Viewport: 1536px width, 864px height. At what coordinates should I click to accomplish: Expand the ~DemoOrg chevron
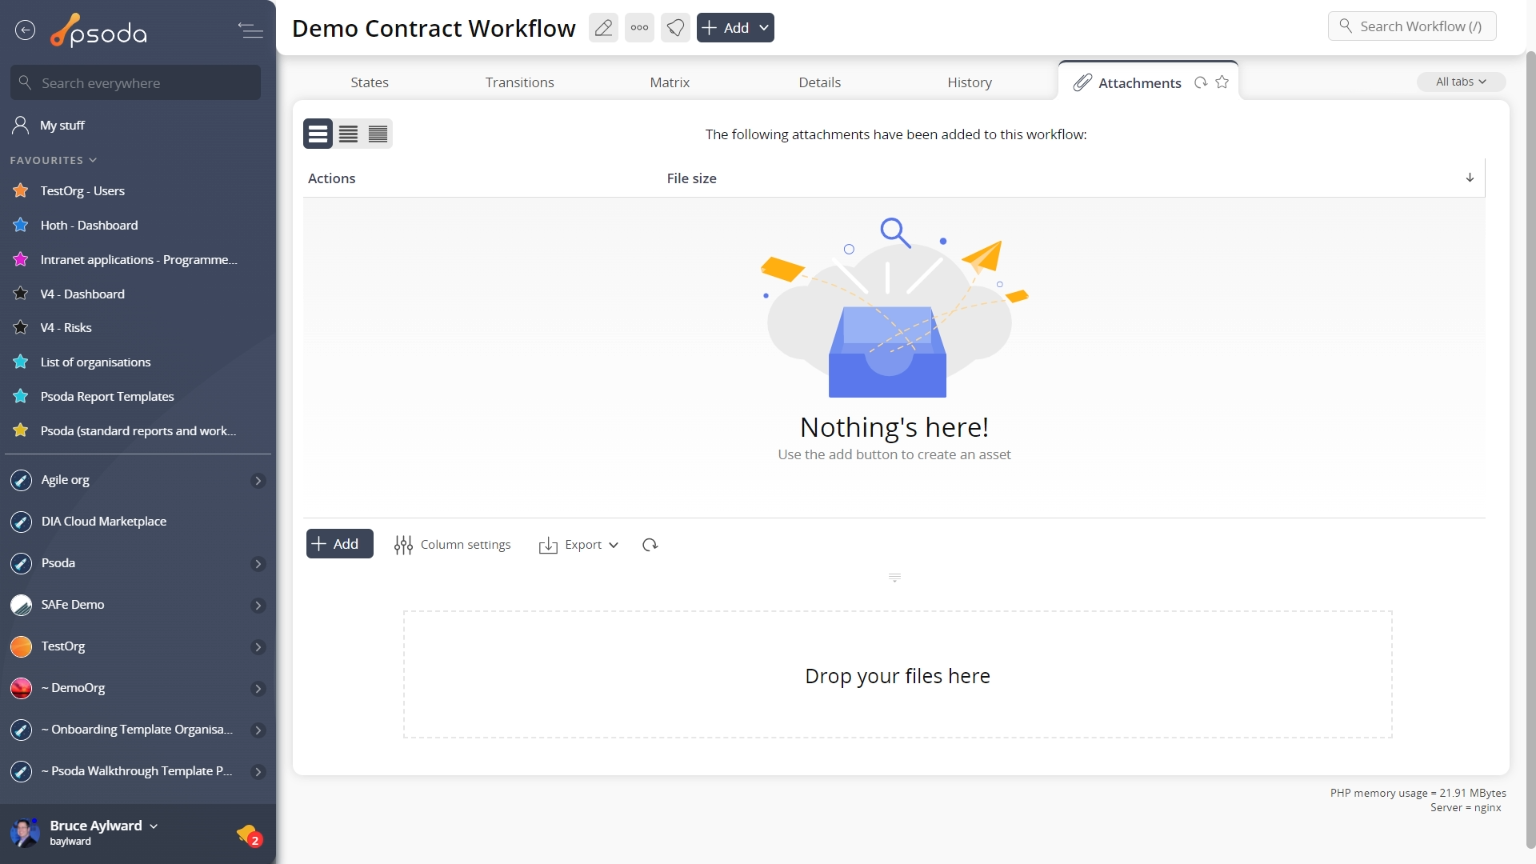pyautogui.click(x=258, y=689)
